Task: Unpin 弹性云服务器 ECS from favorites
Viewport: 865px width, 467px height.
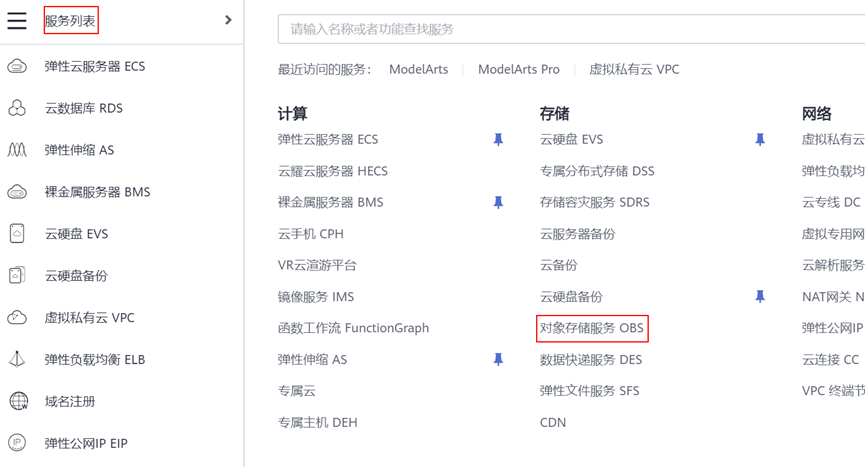Action: tap(498, 140)
